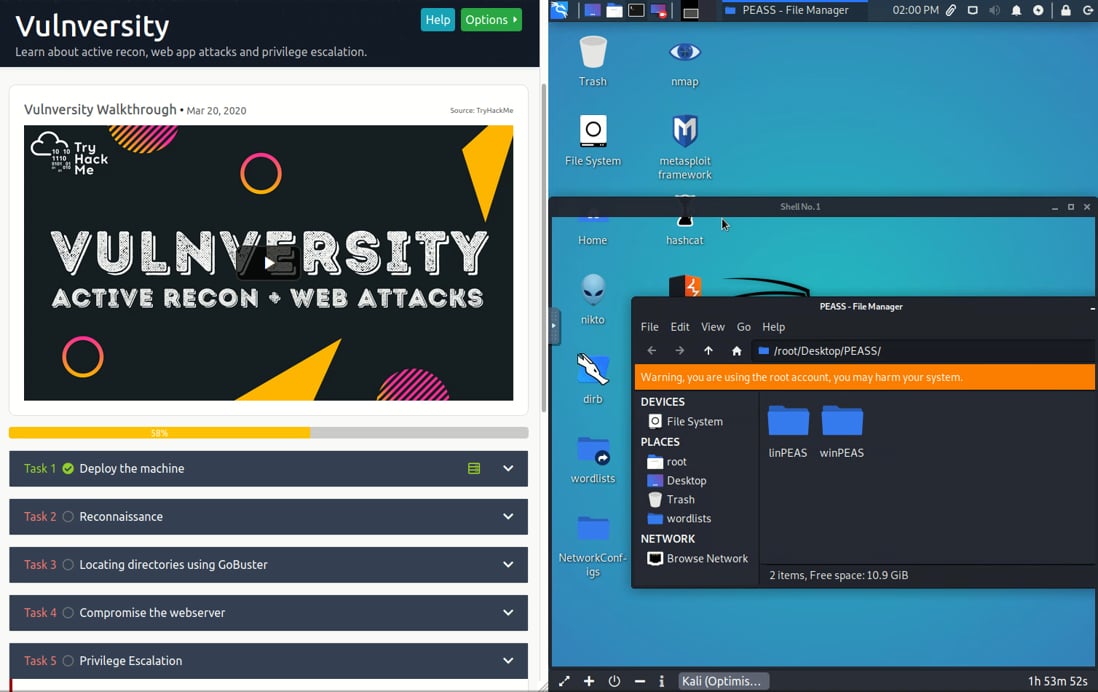
Task: Open the winPEAS folder
Action: [x=842, y=431]
